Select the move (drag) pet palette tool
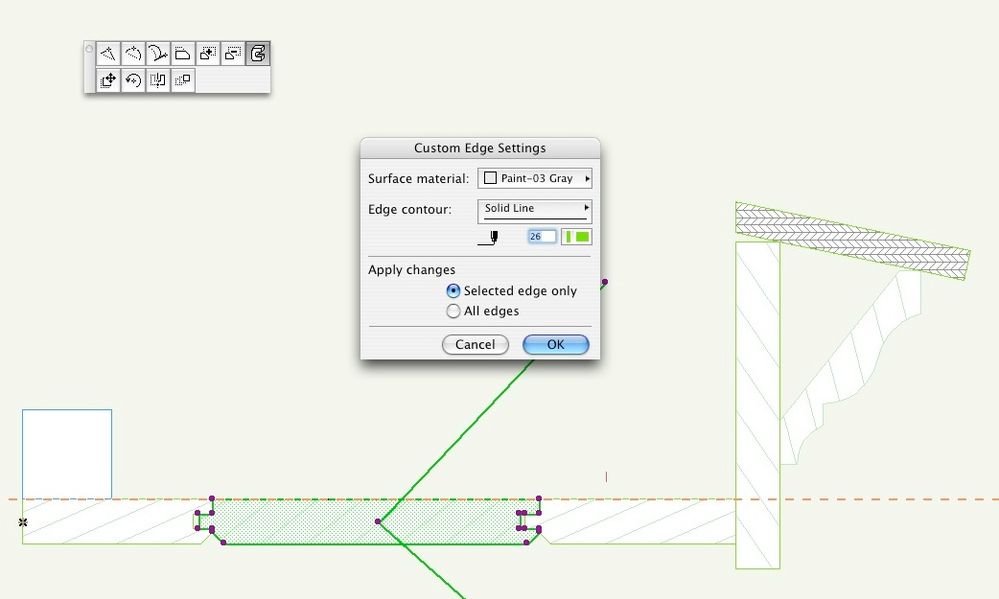The width and height of the screenshot is (999, 599). pos(108,80)
